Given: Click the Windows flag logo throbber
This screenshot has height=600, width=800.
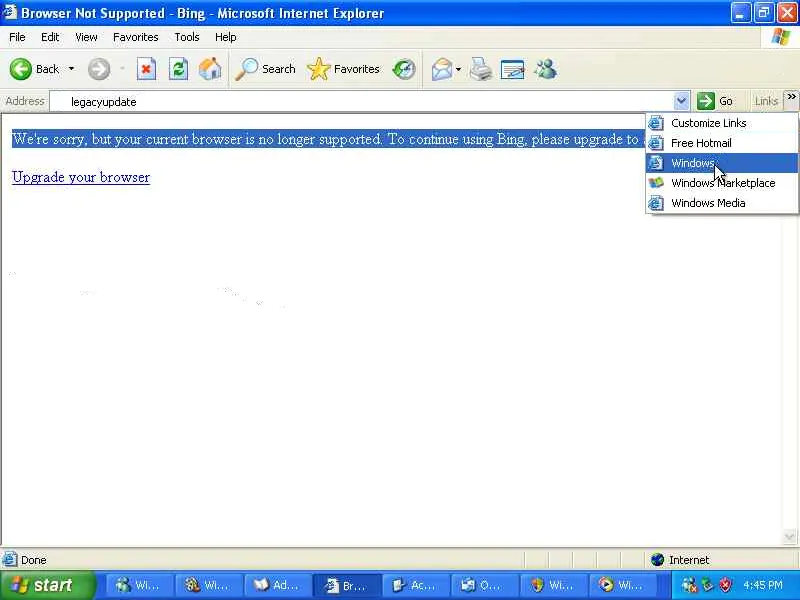Looking at the screenshot, I should tap(781, 37).
